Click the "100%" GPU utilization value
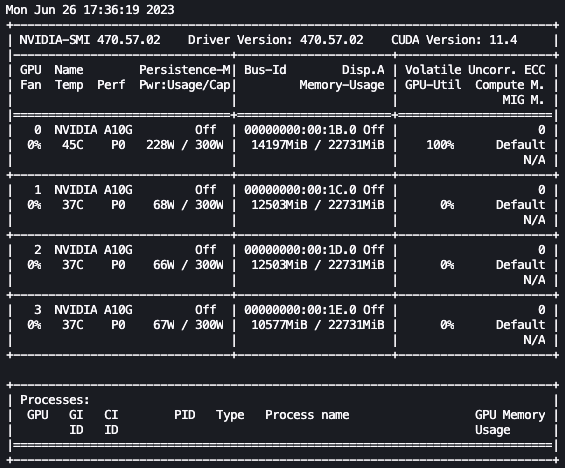Image resolution: width=565 pixels, height=468 pixels. coord(440,145)
